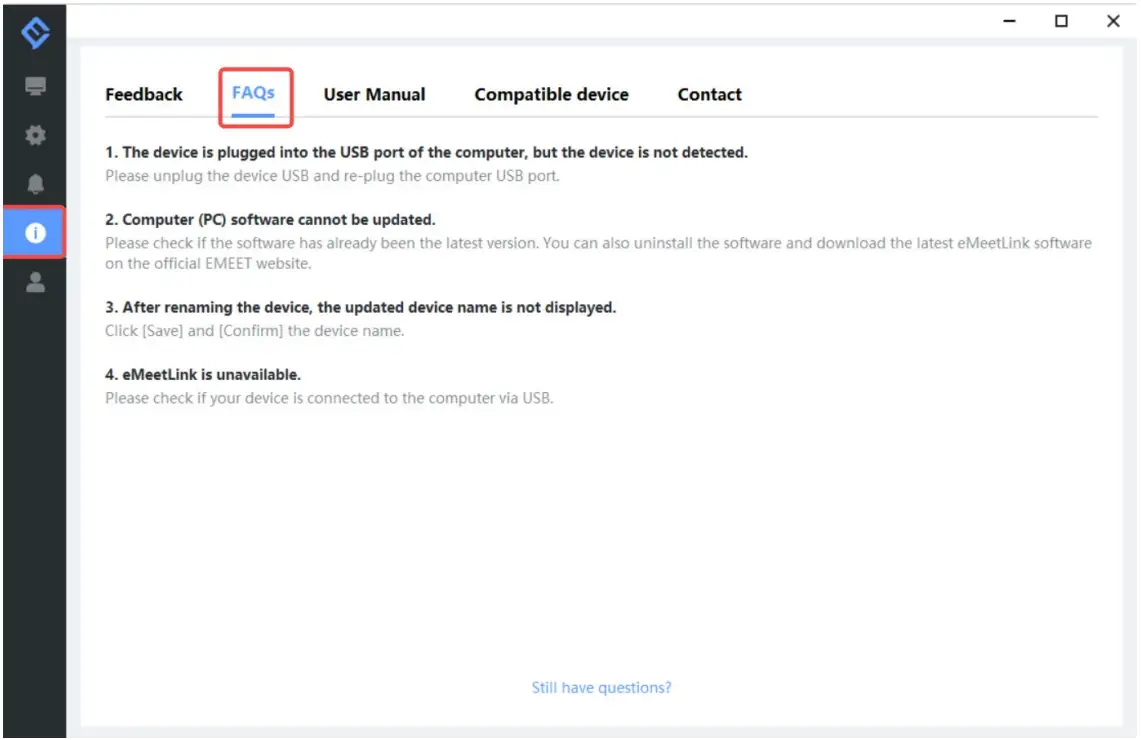Open settings via the gear icon
Viewport: 1141px width, 740px height.
pyautogui.click(x=36, y=135)
